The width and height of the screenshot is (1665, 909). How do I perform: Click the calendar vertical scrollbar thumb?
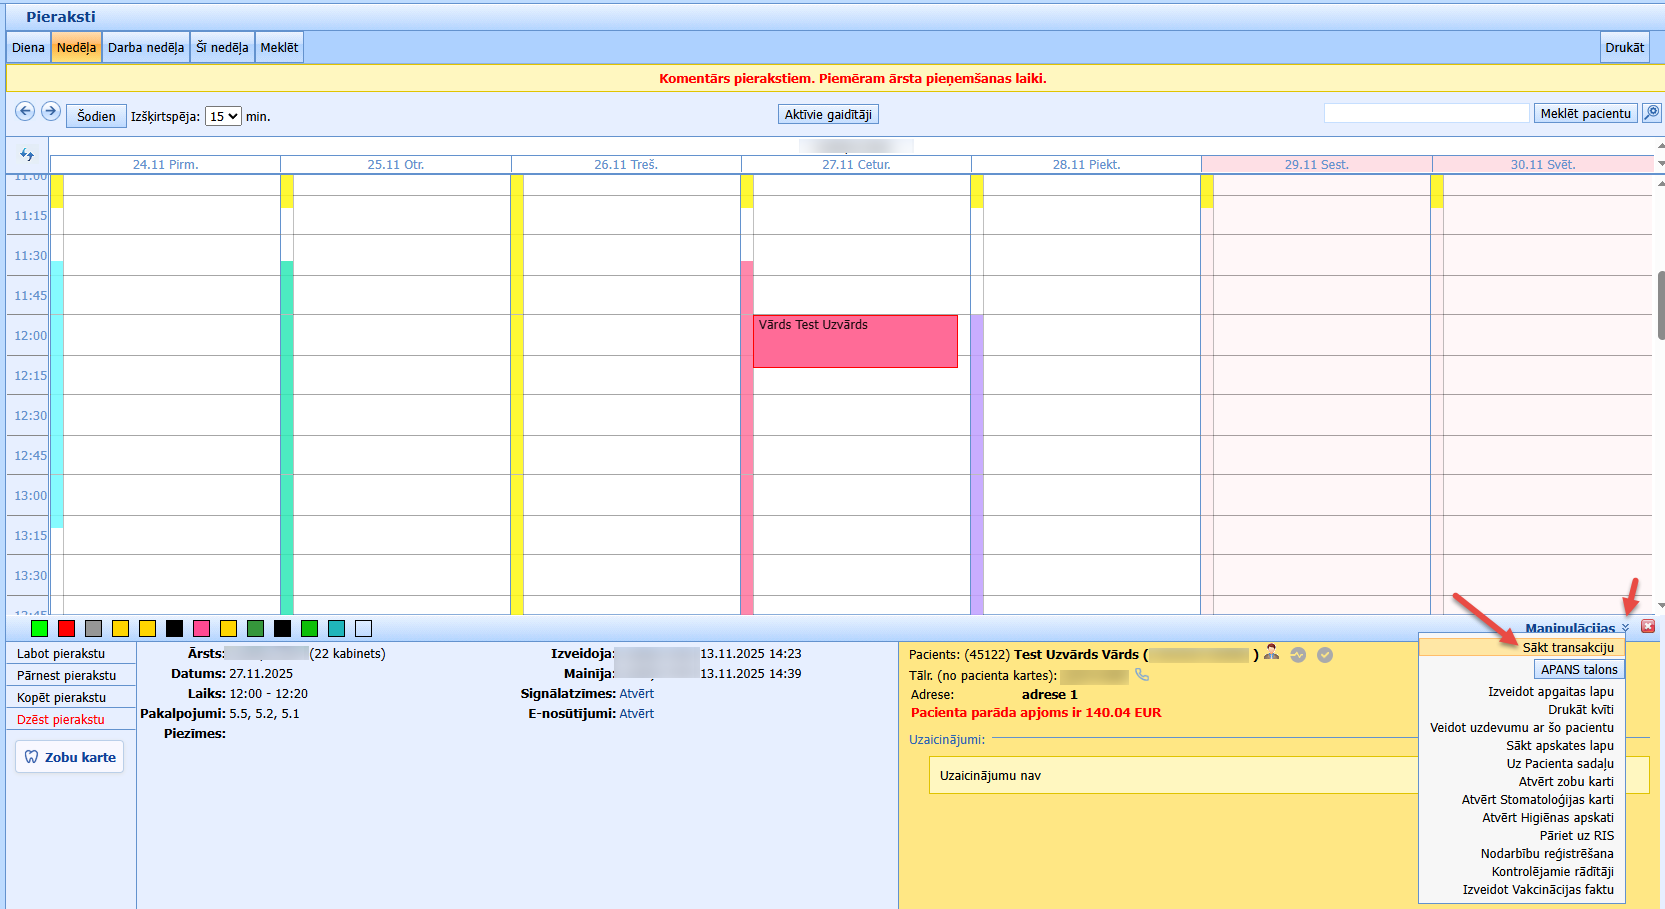point(1661,305)
